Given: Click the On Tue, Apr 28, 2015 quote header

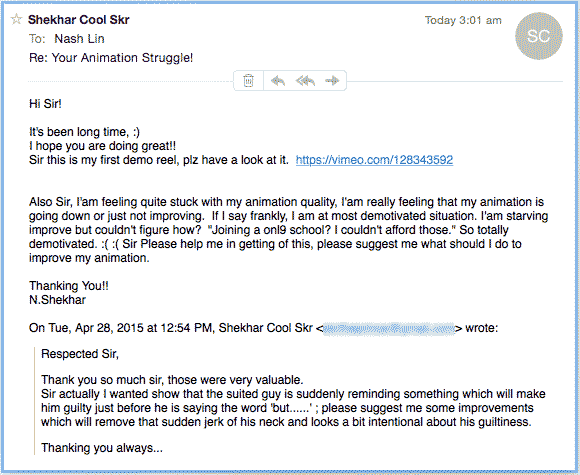Looking at the screenshot, I should [x=263, y=328].
